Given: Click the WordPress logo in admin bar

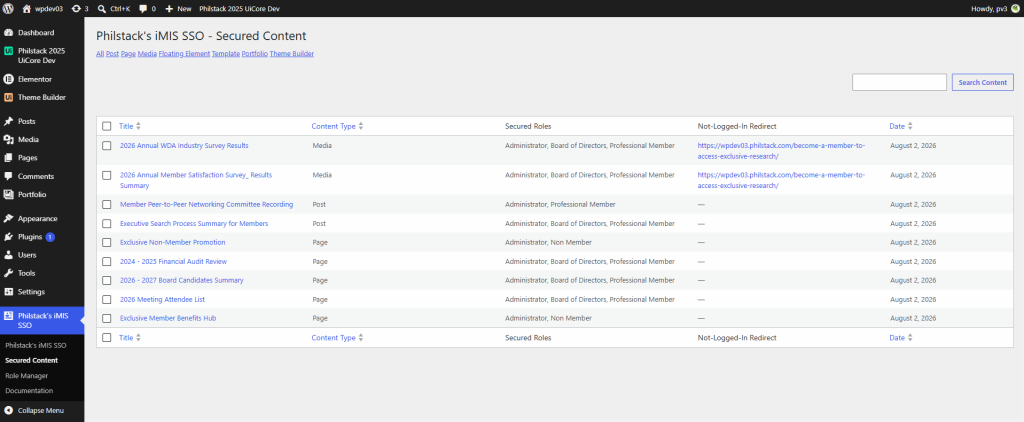Looking at the screenshot, I should [x=8, y=8].
